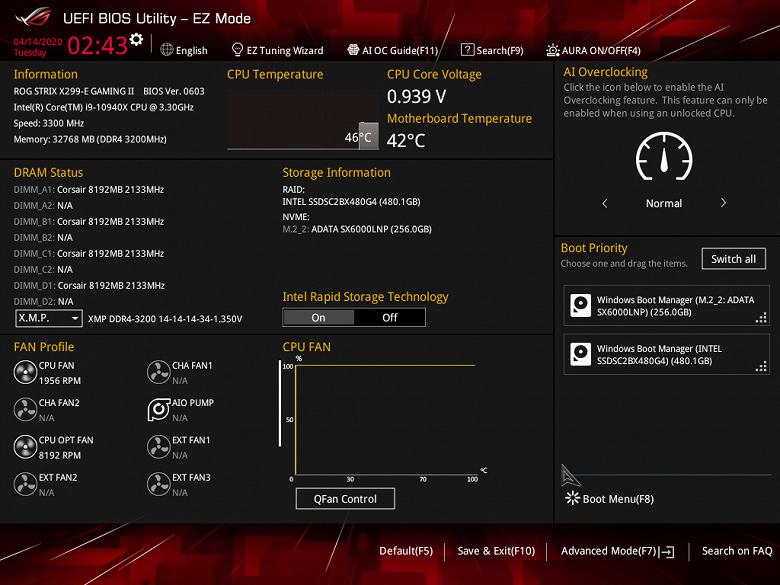Click the 0.939 V core voltage value
This screenshot has width=780, height=585.
(x=416, y=97)
